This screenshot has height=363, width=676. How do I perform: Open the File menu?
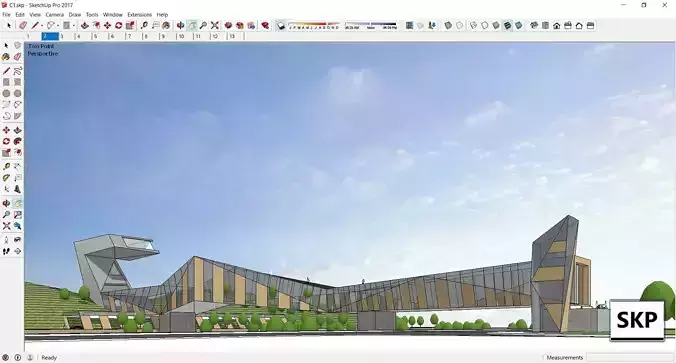pyautogui.click(x=6, y=15)
